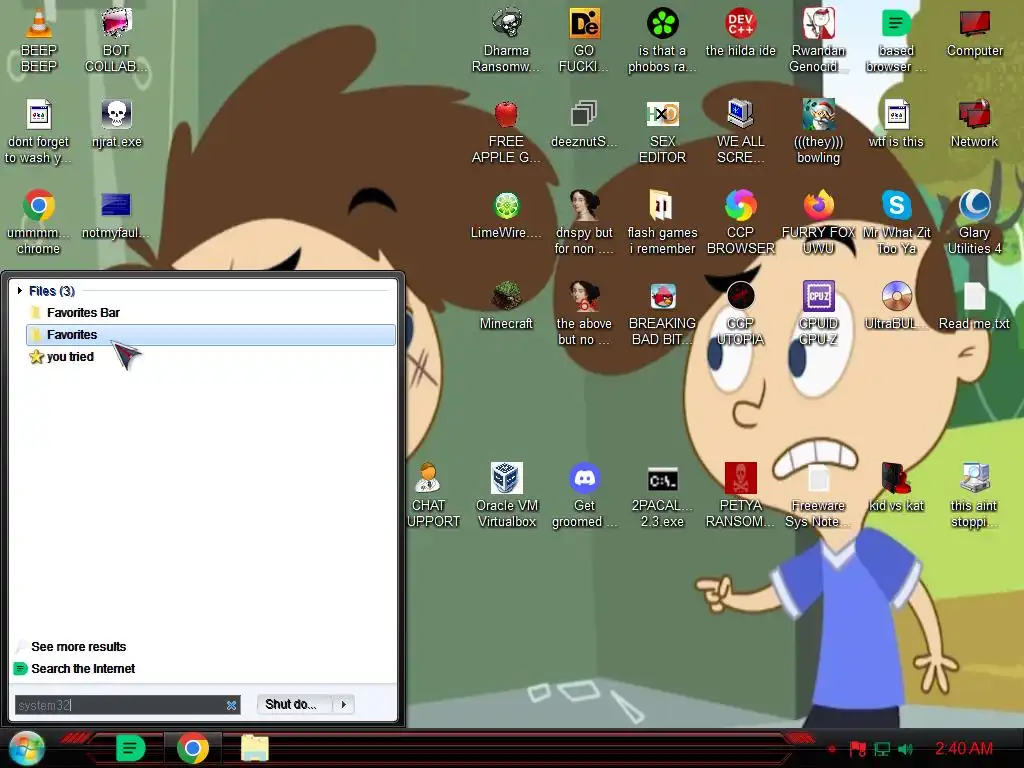This screenshot has height=768, width=1024.
Task: Open the green document app on taskbar
Action: click(130, 748)
